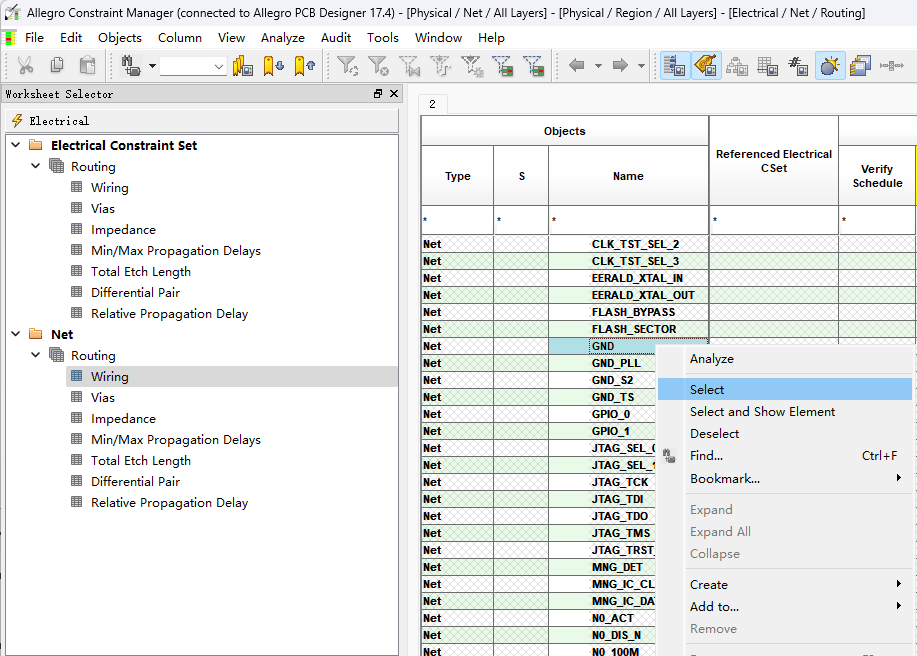Collapse Routing under the Net folder

click(36, 355)
